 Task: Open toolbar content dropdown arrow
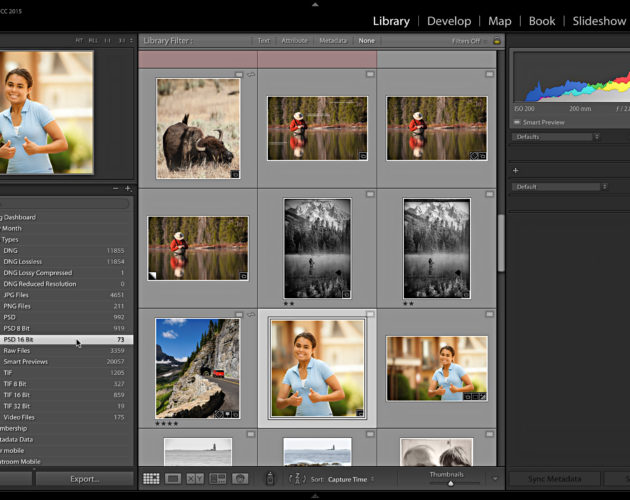[x=495, y=479]
